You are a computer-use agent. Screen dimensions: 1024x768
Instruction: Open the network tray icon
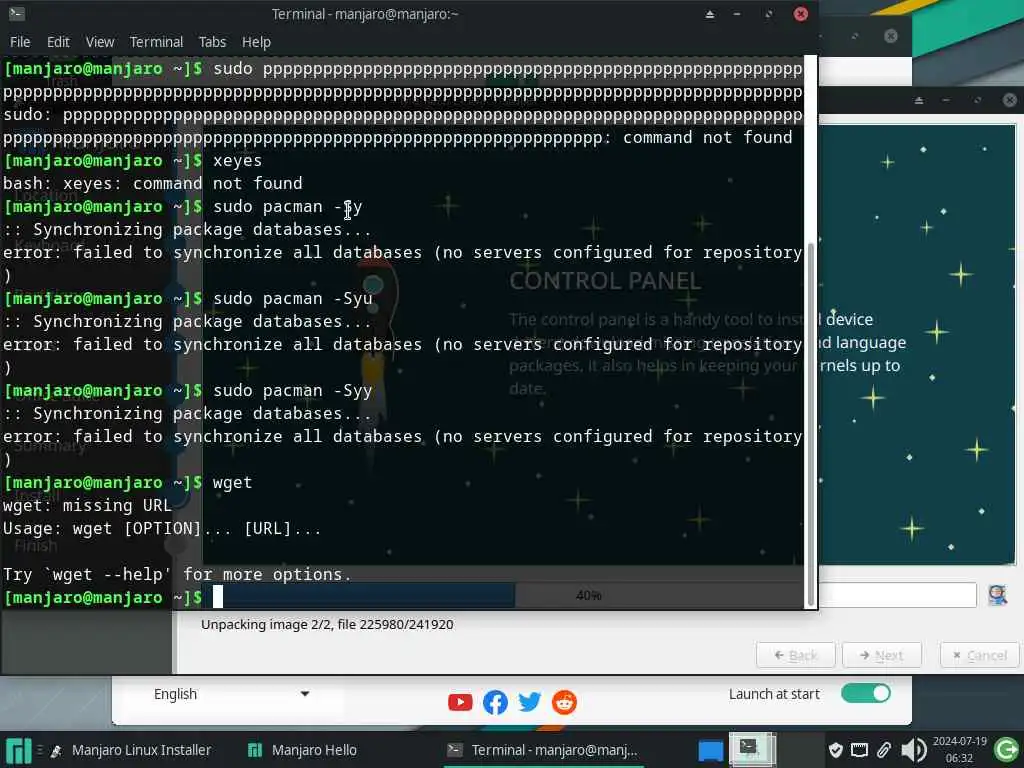tap(859, 750)
